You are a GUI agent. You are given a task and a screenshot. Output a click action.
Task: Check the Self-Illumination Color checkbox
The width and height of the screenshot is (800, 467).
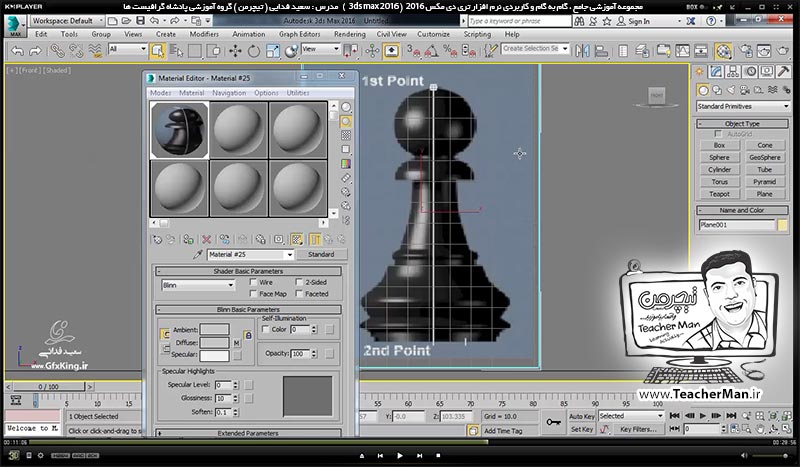(x=265, y=329)
